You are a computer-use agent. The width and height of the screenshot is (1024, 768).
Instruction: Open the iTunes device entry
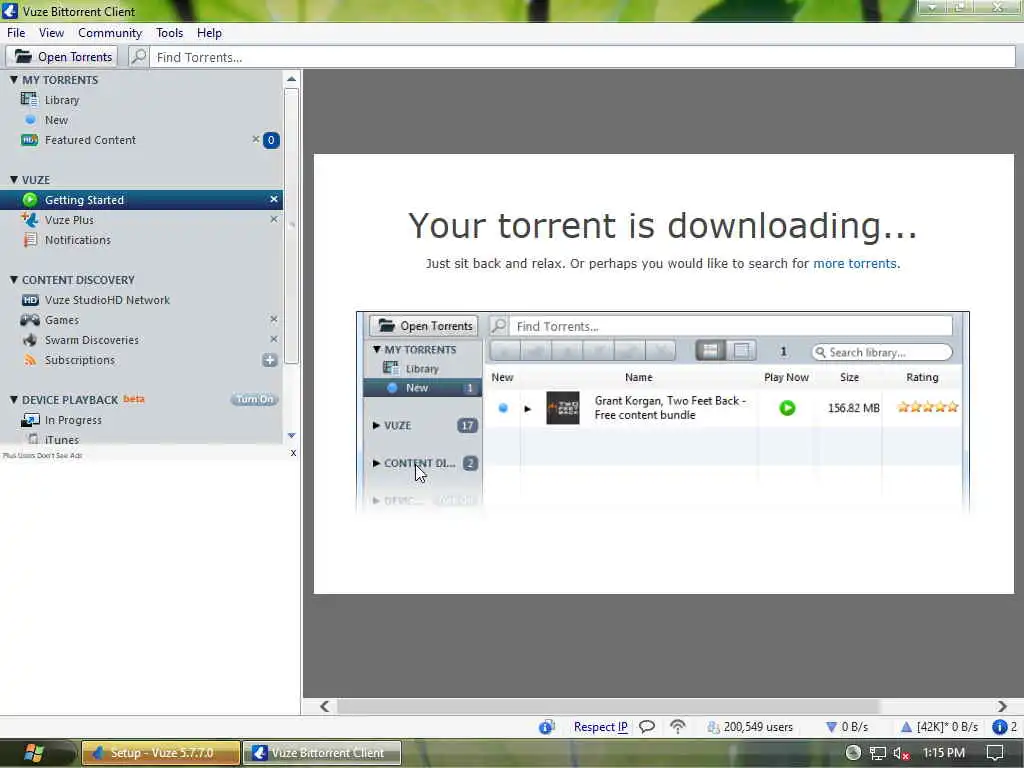click(61, 440)
